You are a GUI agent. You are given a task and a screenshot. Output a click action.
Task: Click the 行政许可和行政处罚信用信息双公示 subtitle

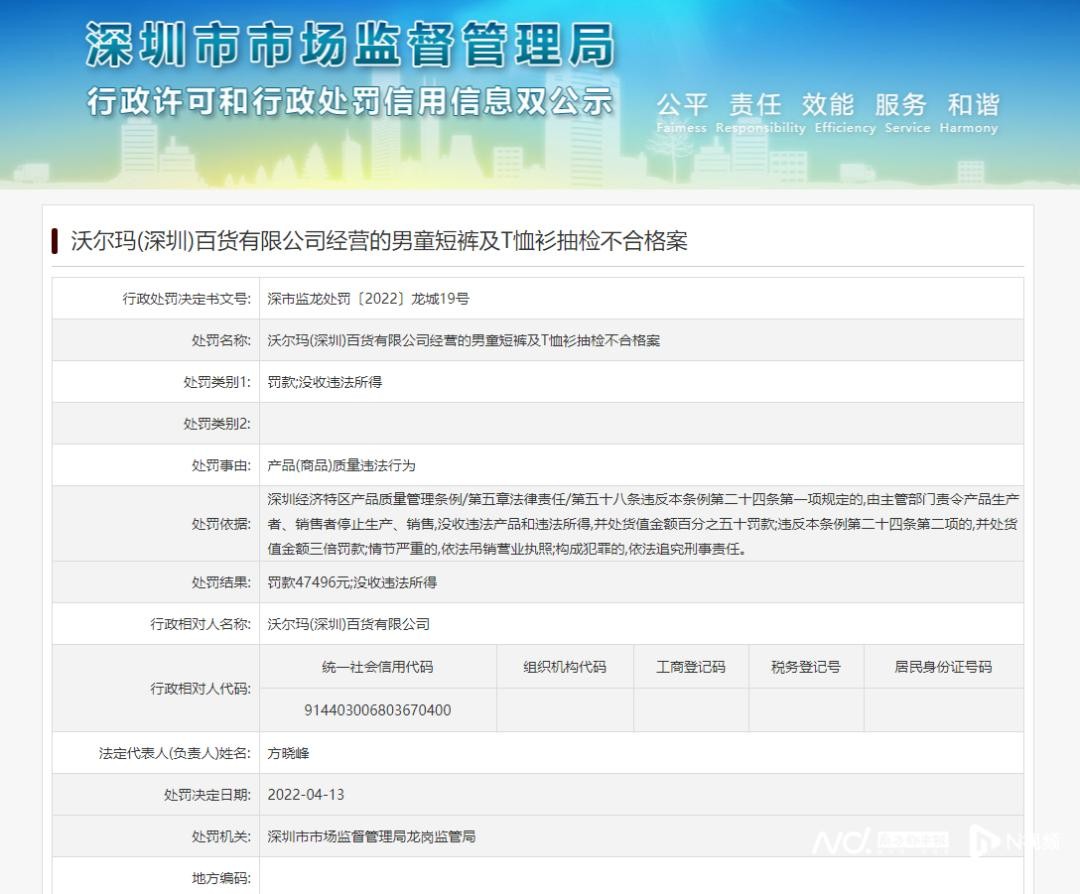pyautogui.click(x=350, y=101)
